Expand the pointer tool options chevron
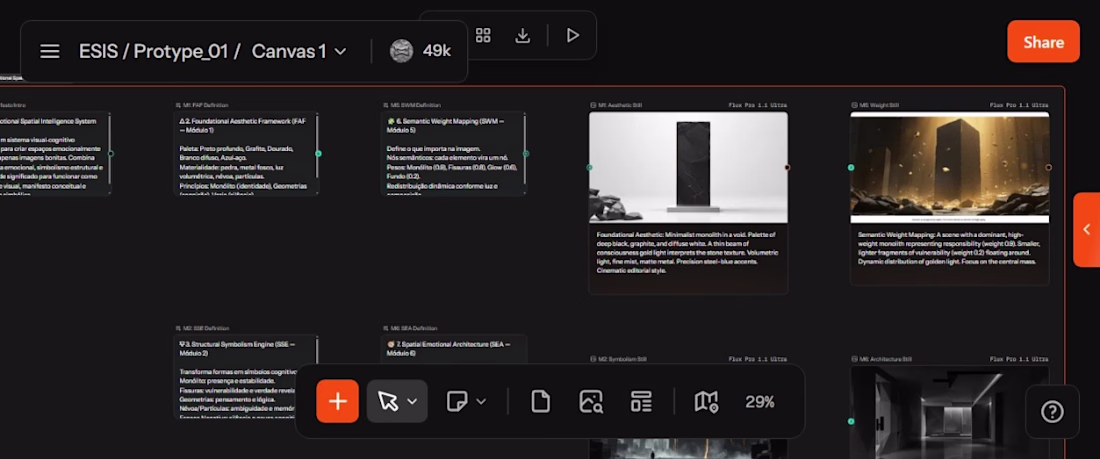The height and width of the screenshot is (459, 1100). click(x=412, y=401)
